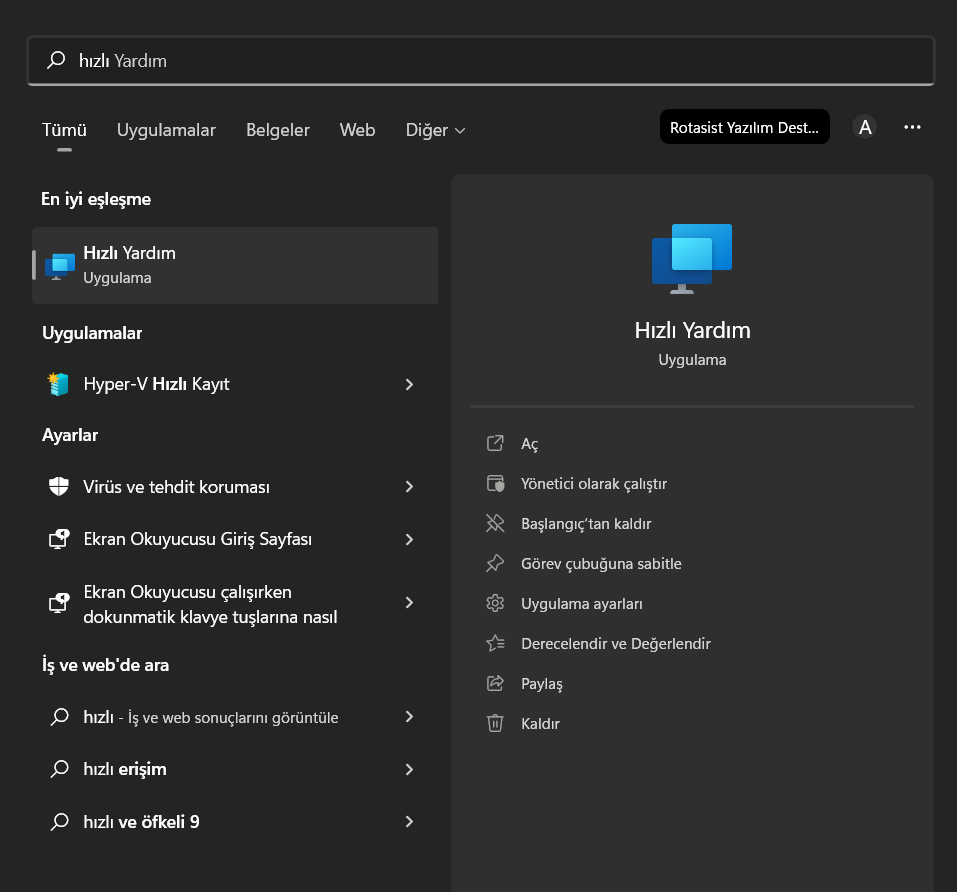The image size is (957, 892).
Task: Expand hızlı erişim suggestion chevron
Action: coord(410,769)
